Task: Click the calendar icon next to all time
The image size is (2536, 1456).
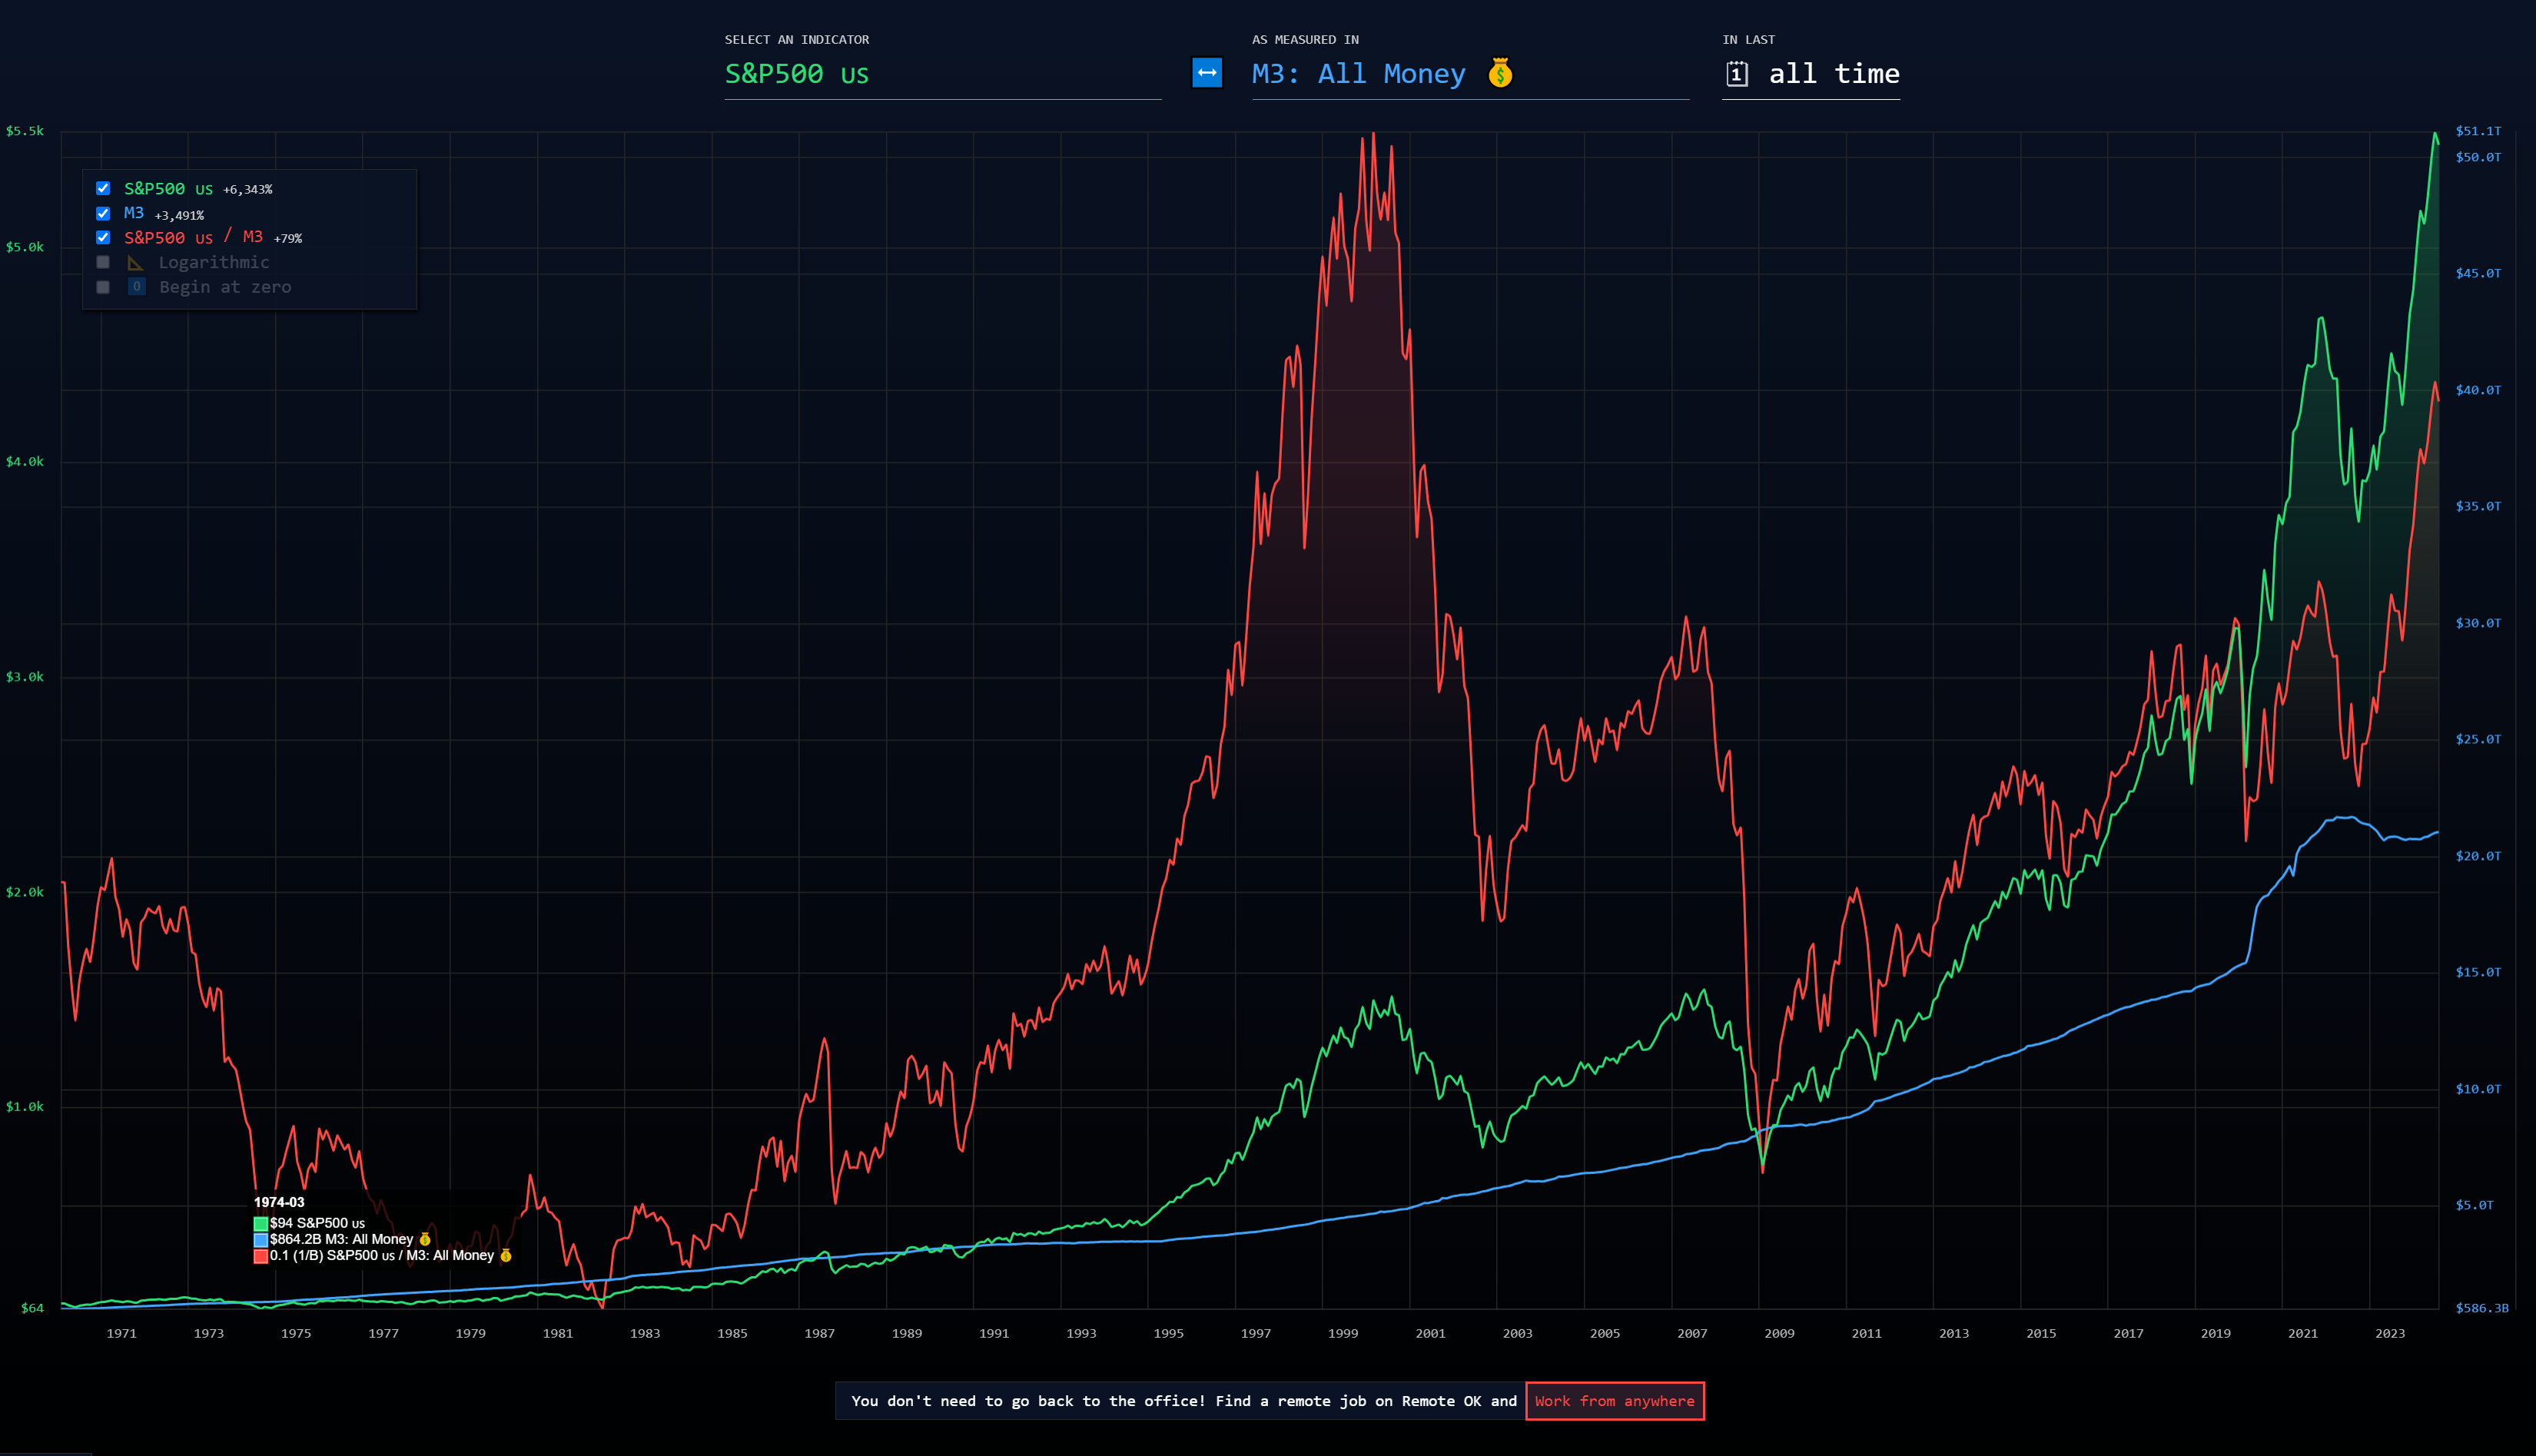Action: tap(1737, 74)
